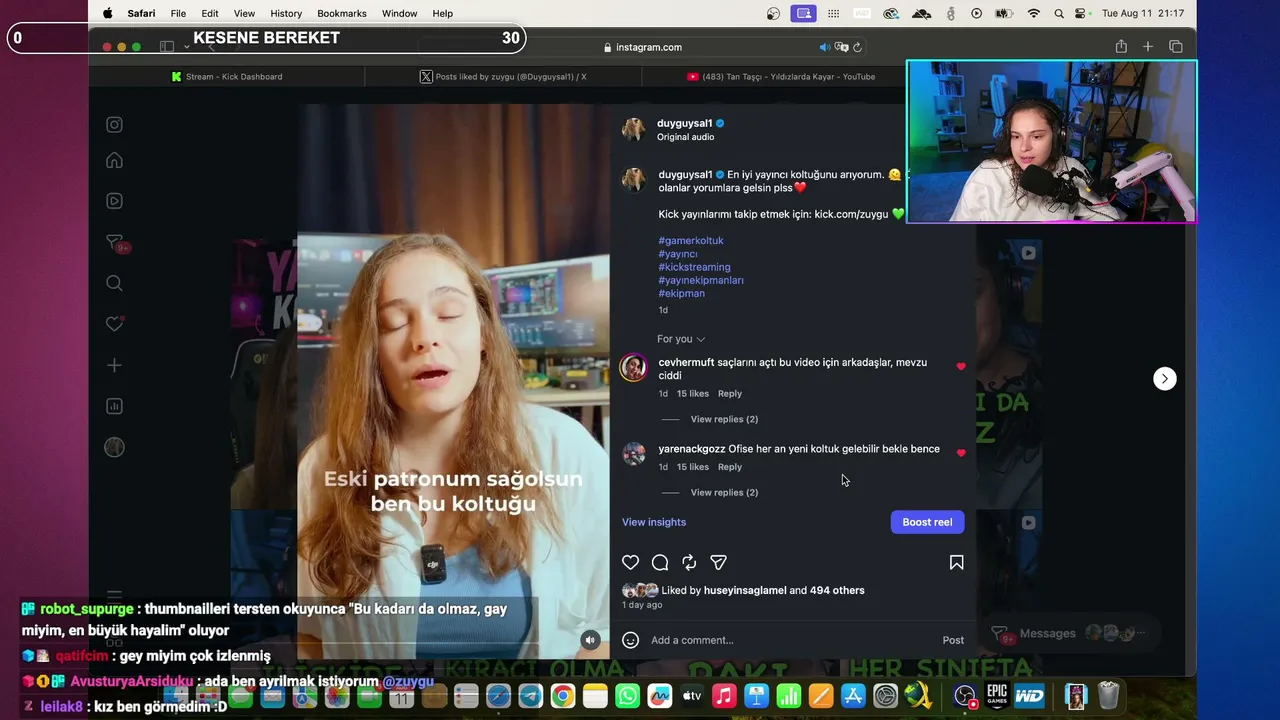Open the emoji picker beside the comment field
1280x720 pixels.
pos(630,640)
